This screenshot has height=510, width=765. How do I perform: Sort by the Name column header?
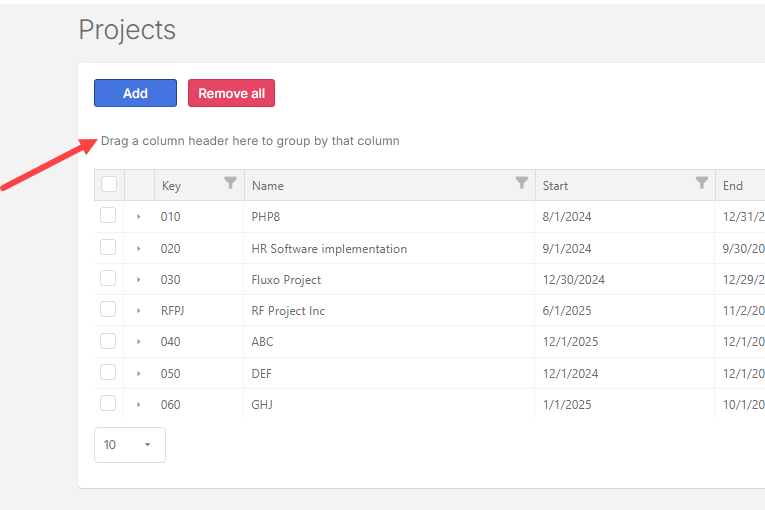[x=268, y=186]
